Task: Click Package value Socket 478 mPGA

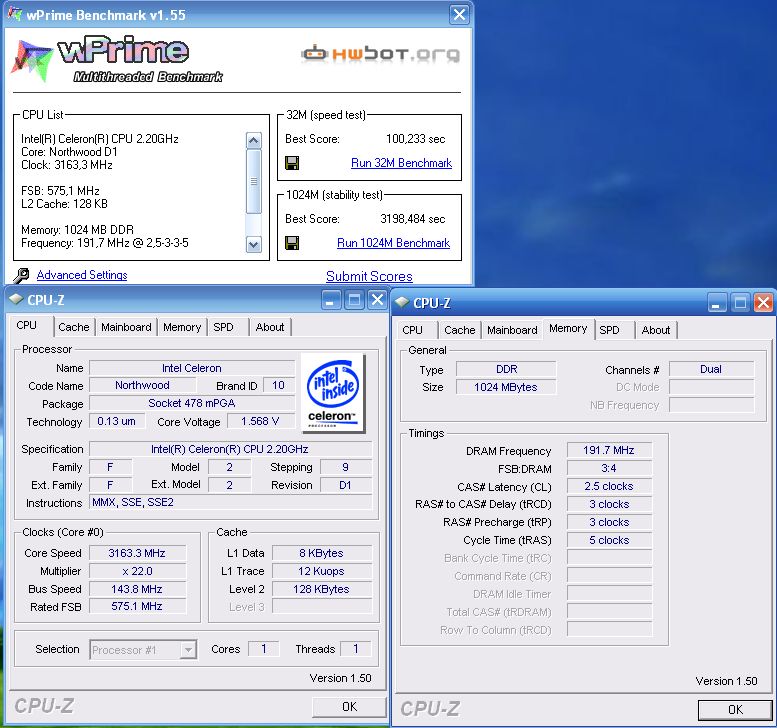Action: pyautogui.click(x=192, y=403)
